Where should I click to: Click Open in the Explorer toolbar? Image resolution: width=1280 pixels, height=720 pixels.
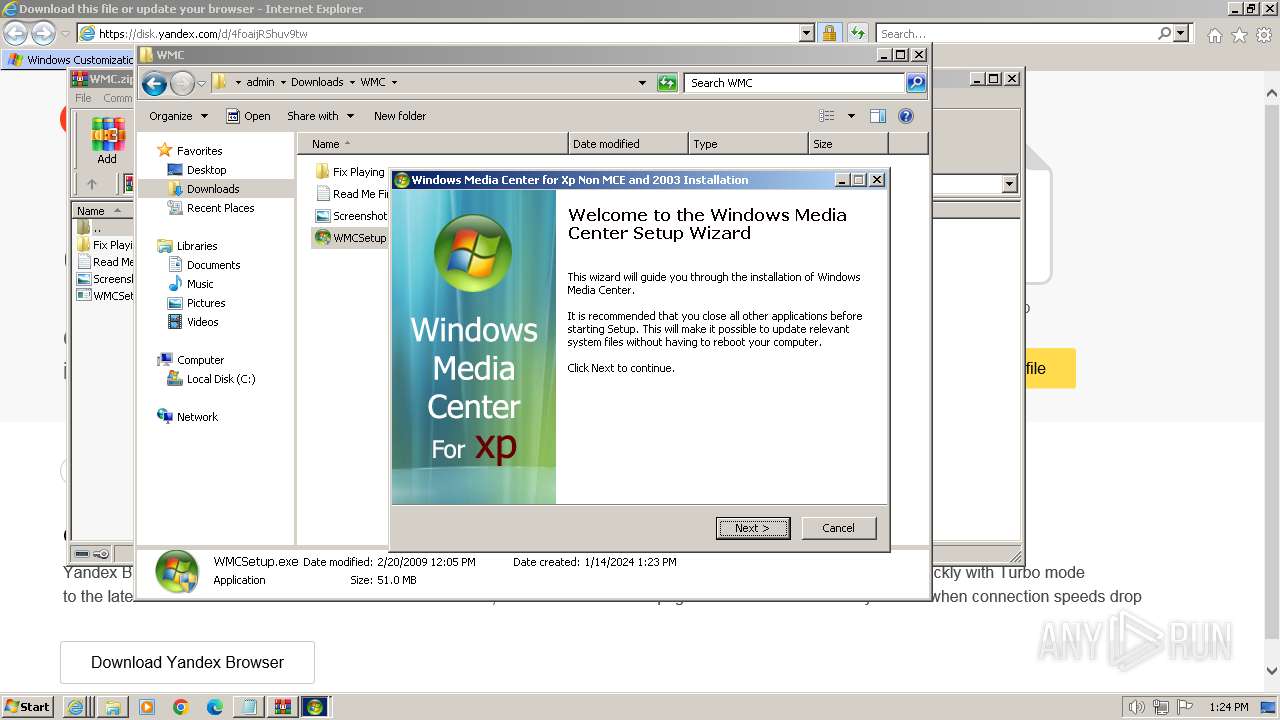(x=248, y=116)
